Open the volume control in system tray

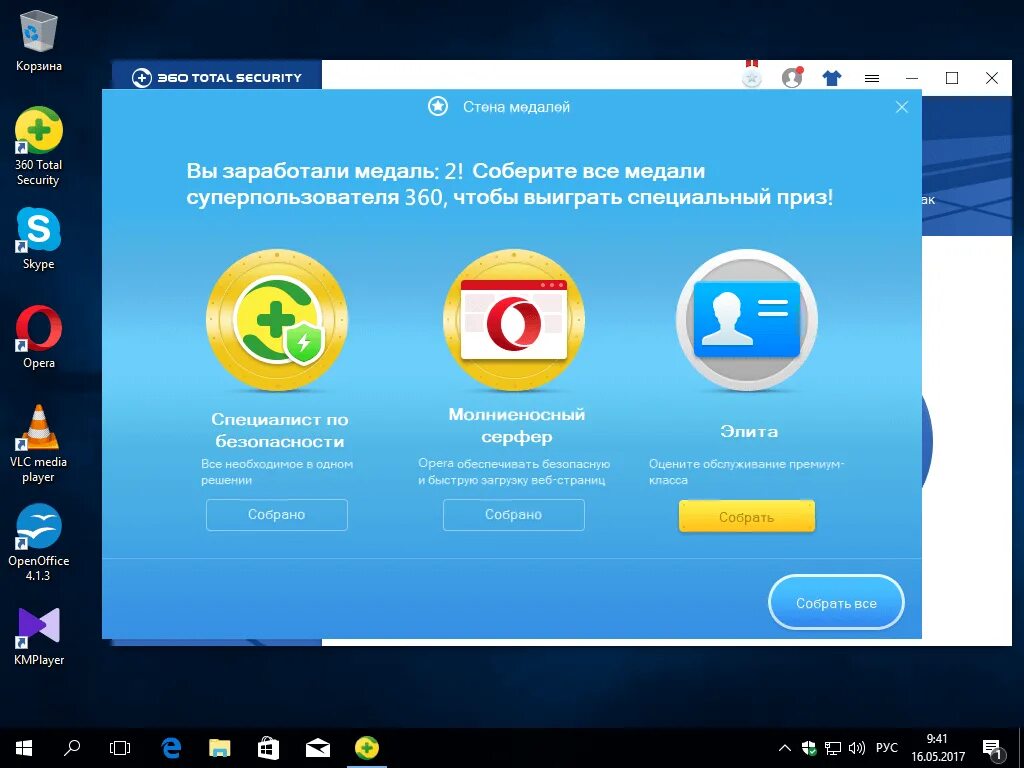pos(855,747)
